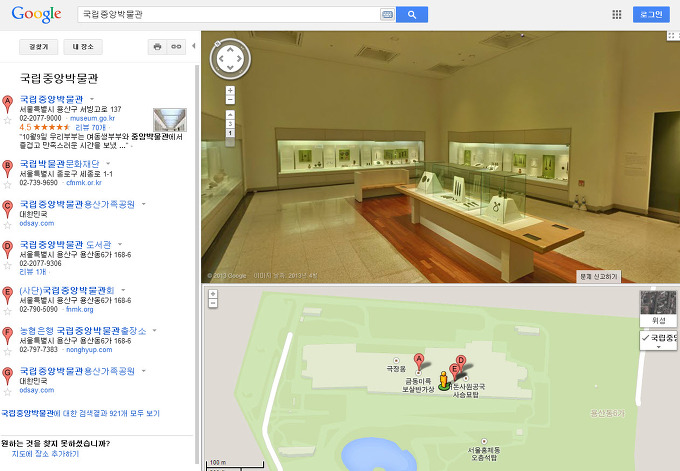Click the link (chain) share icon

click(177, 46)
